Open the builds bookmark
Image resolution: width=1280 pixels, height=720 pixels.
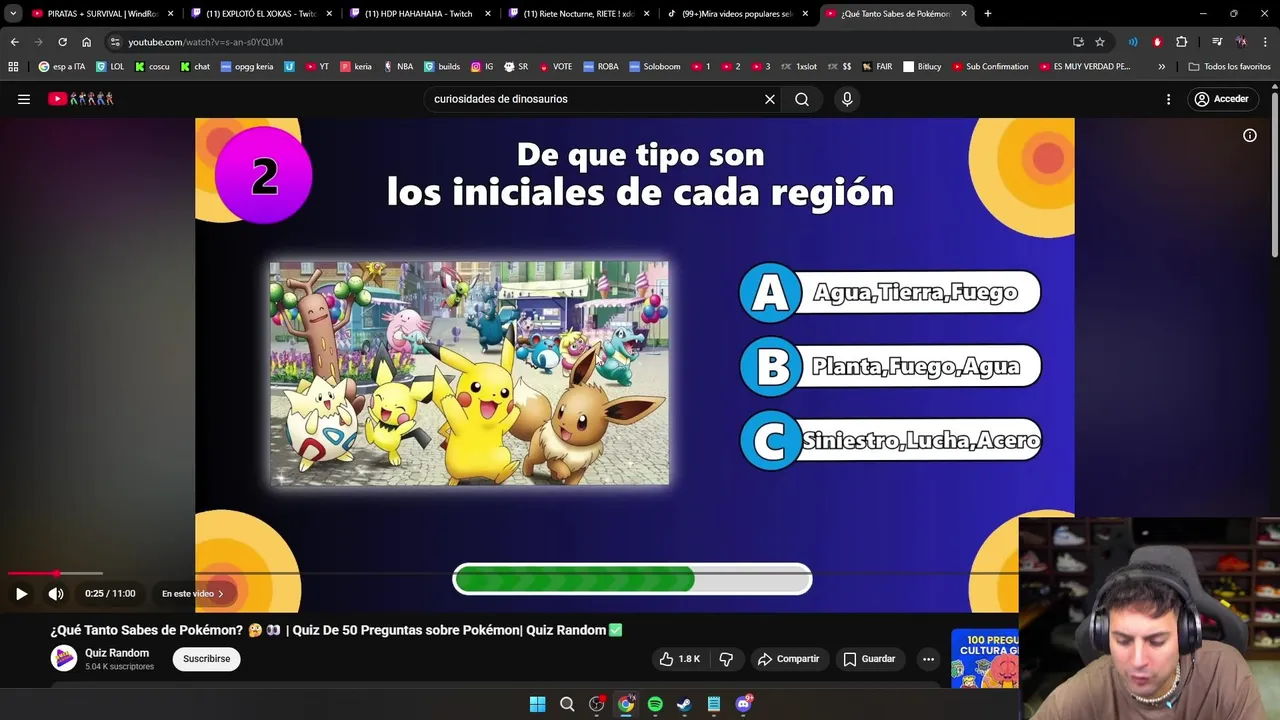(x=442, y=67)
